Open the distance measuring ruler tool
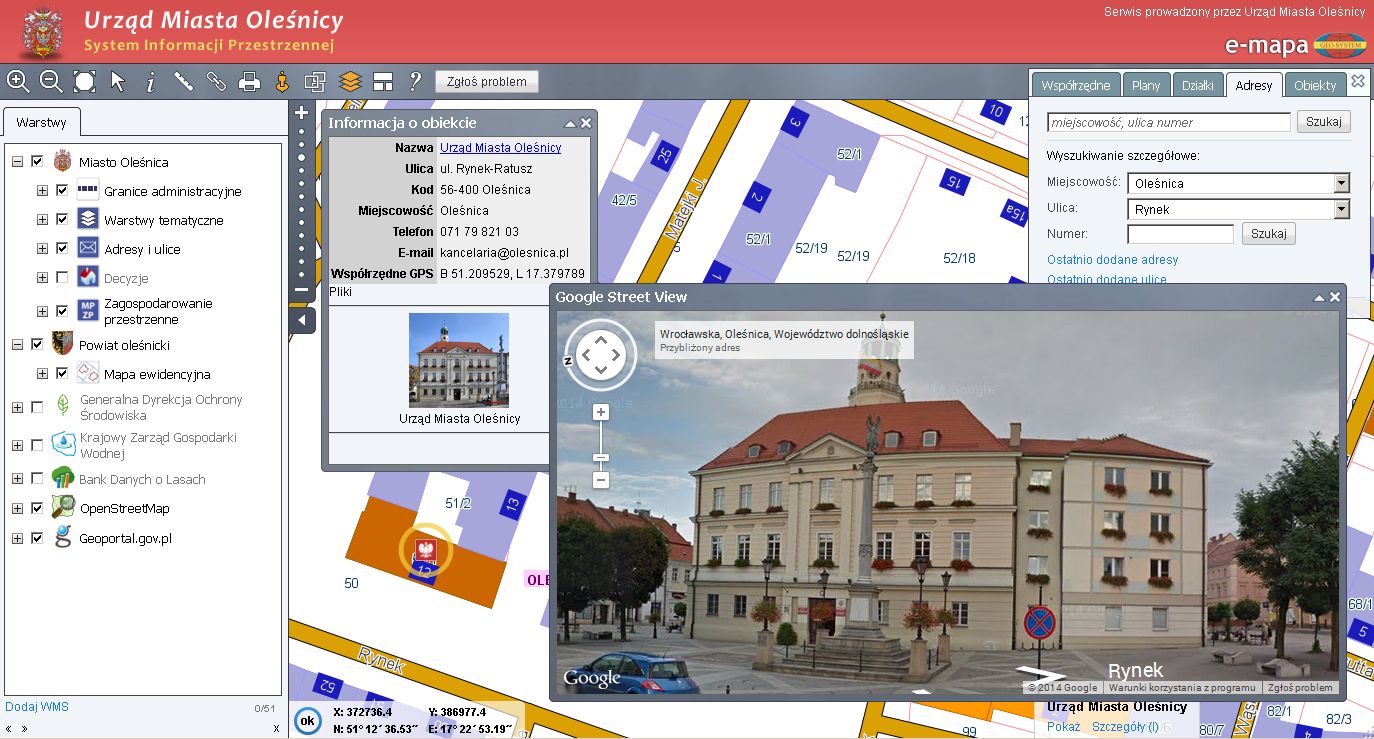The height and width of the screenshot is (739, 1374). click(x=184, y=81)
